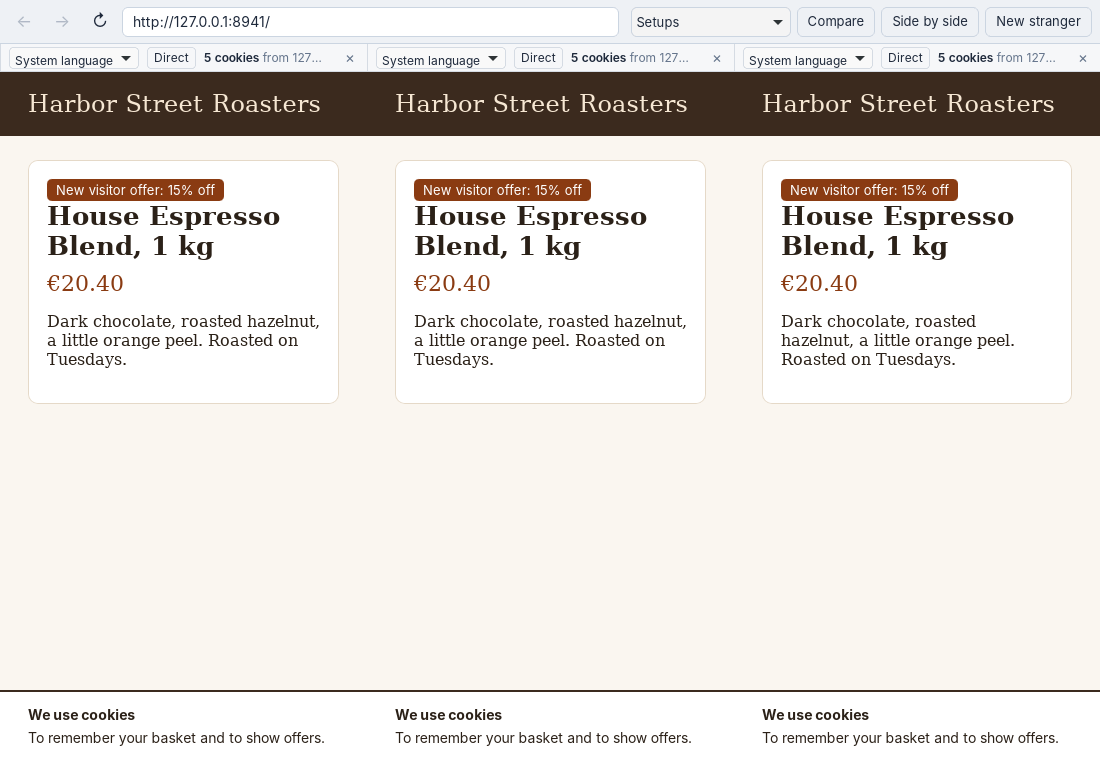Click 'New visitor offer: 15% off' badge, middle pane
The image size is (1100, 760).
pos(502,190)
